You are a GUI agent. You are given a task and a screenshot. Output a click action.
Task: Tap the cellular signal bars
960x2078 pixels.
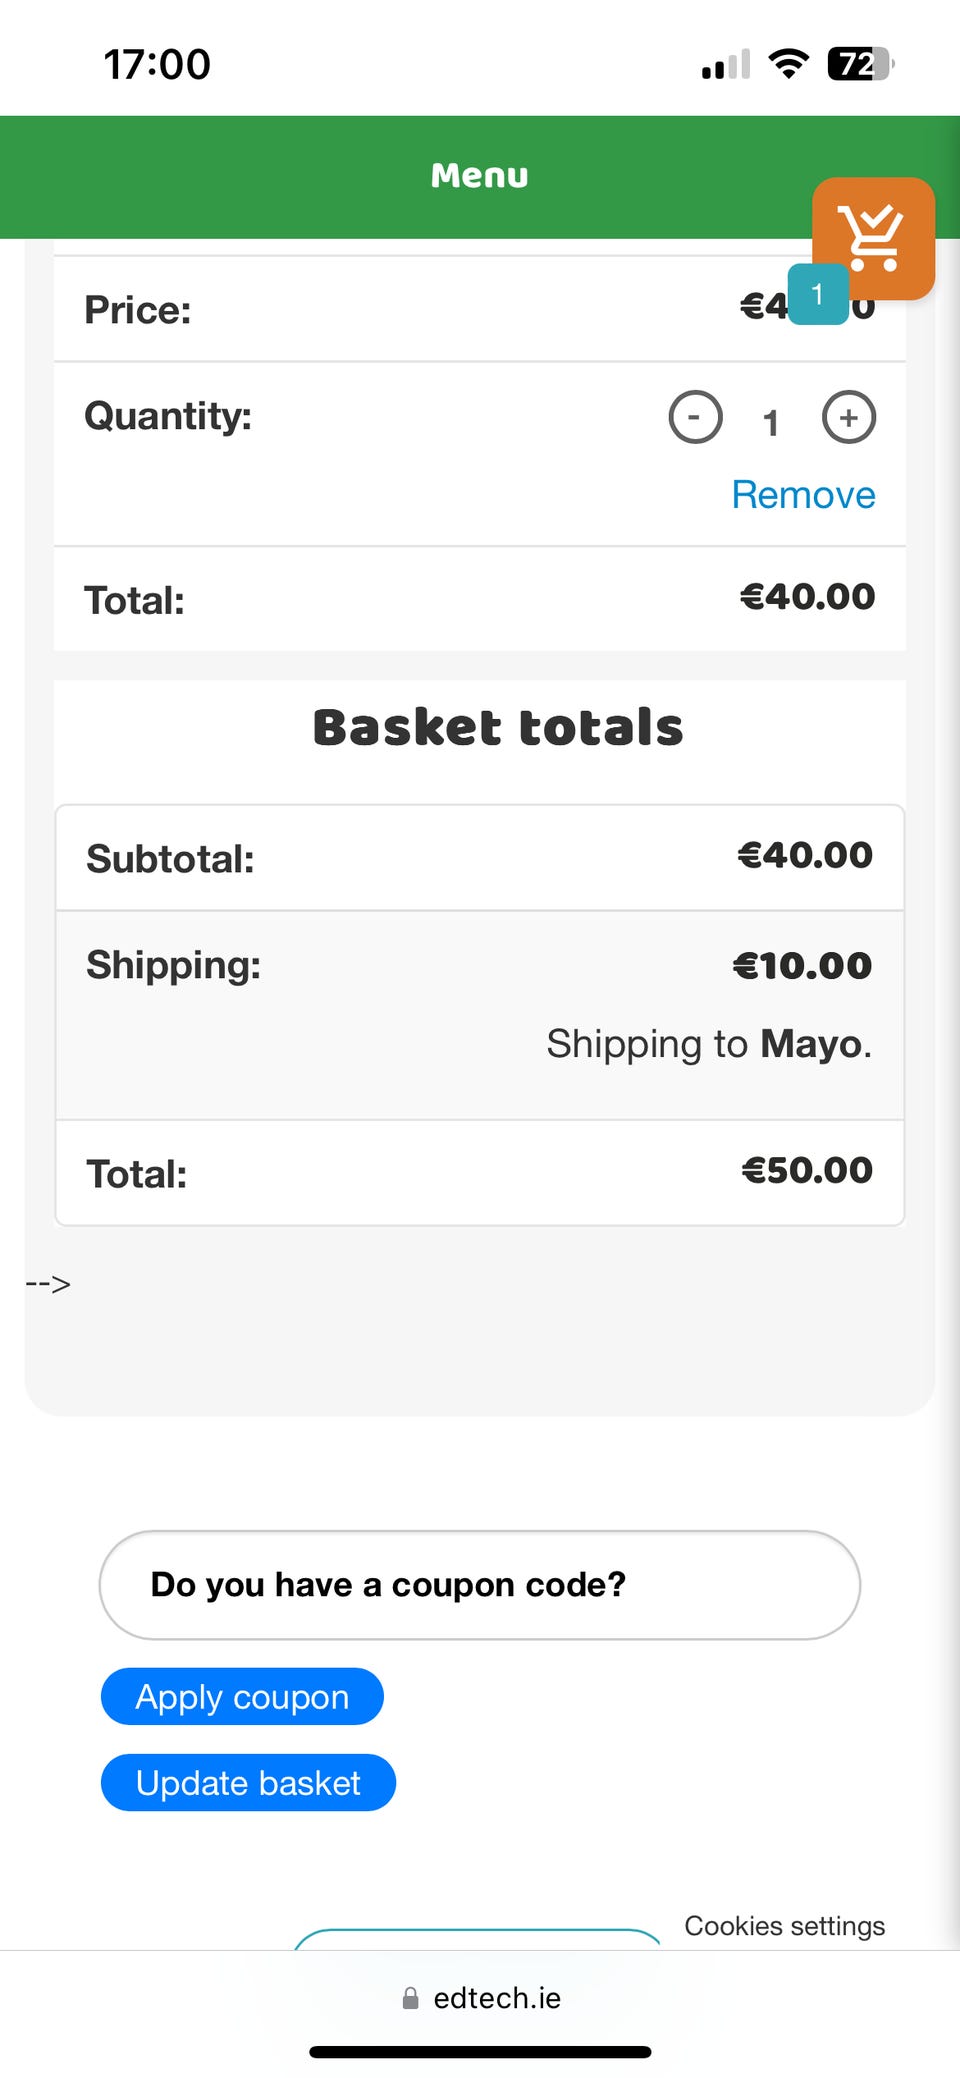click(725, 65)
